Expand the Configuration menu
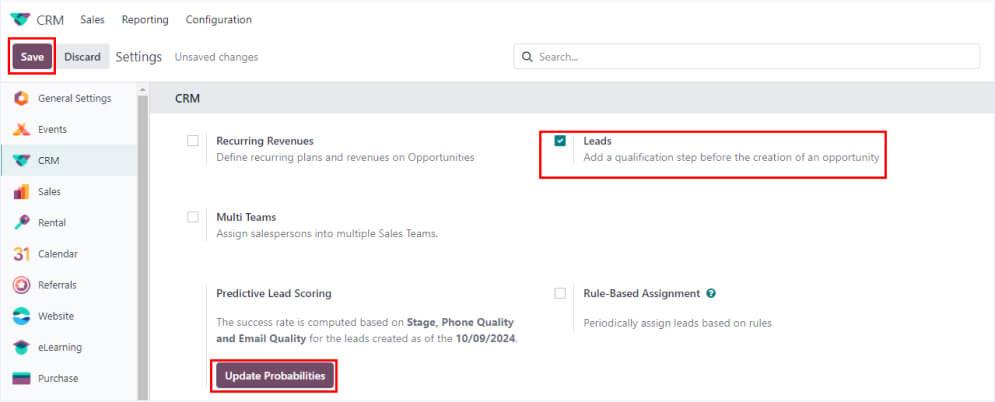This screenshot has width=995, height=402. tap(219, 20)
